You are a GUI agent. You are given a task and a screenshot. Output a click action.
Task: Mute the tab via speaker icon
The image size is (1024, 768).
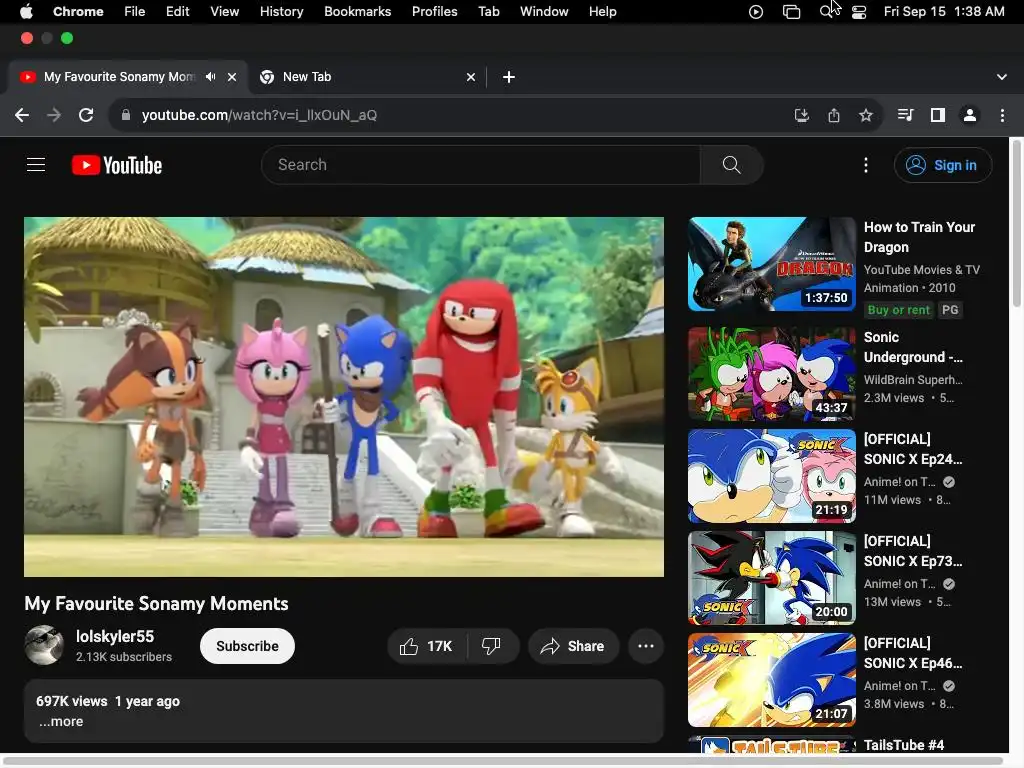coord(210,76)
